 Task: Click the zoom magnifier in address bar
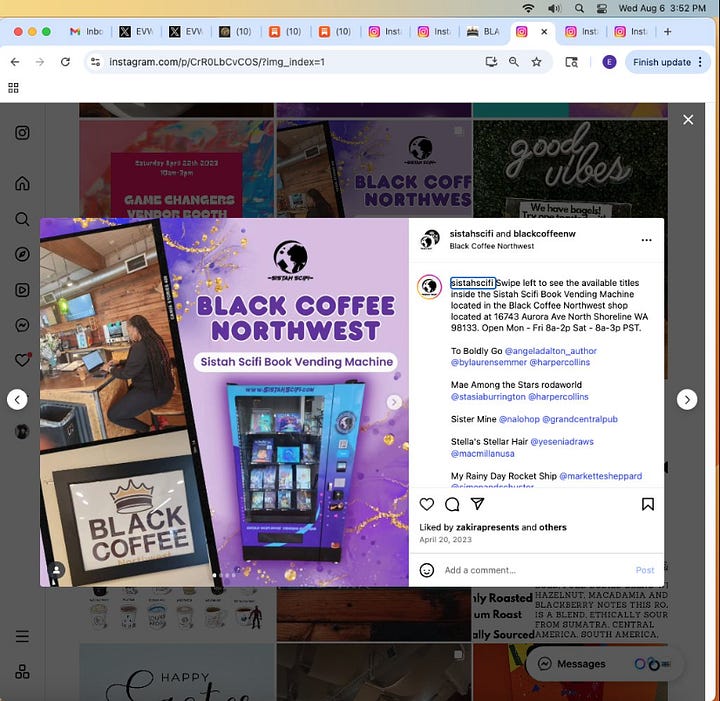pos(514,62)
